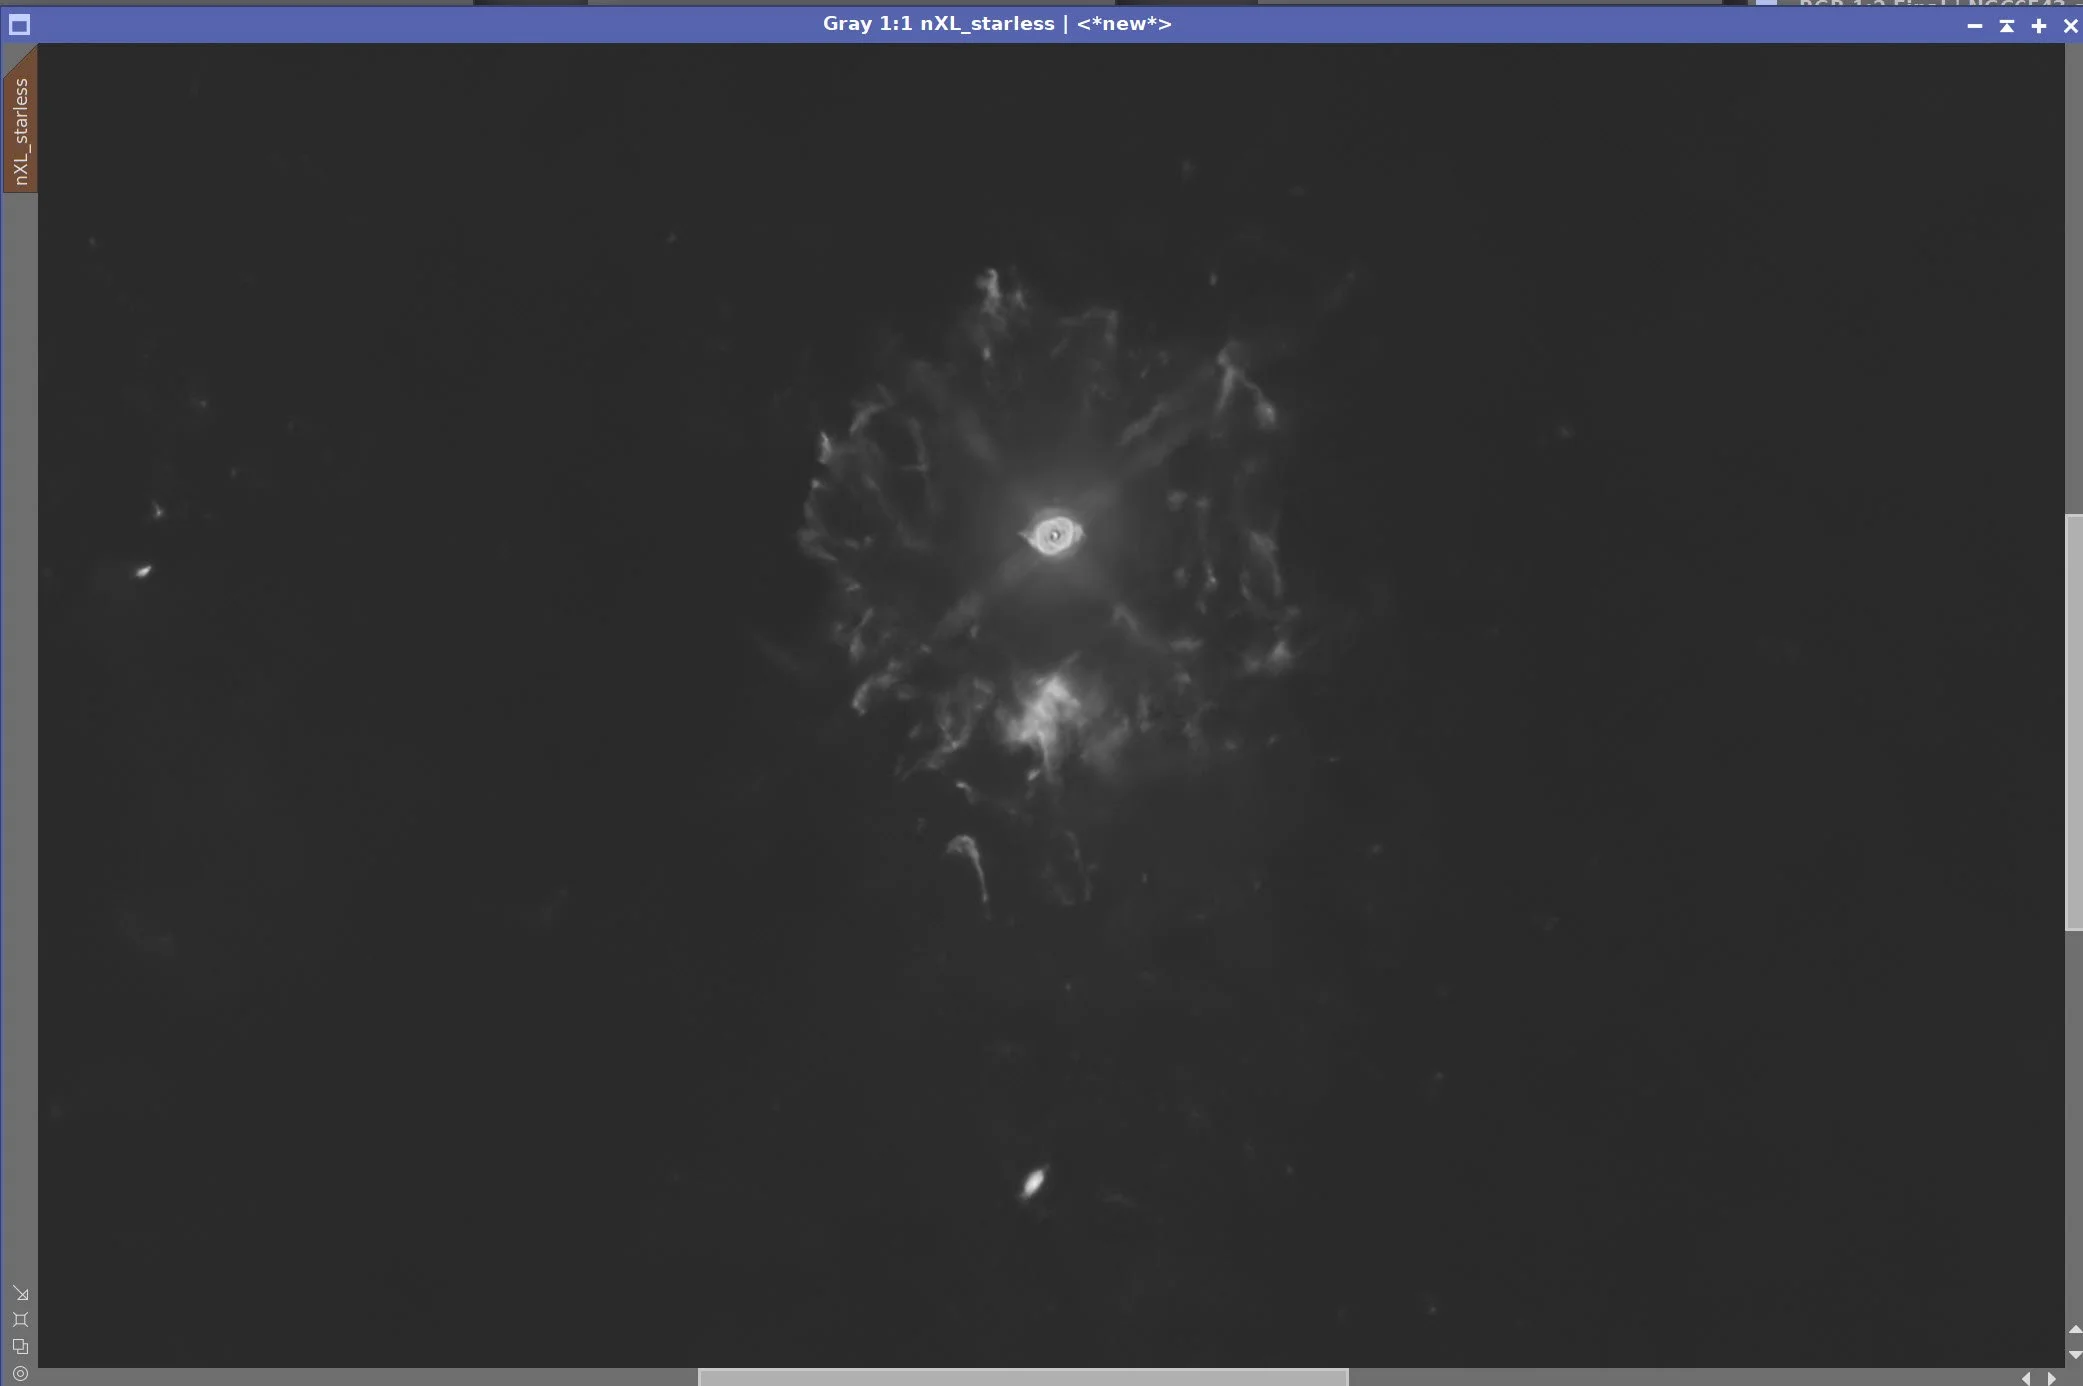Viewport: 2083px width, 1386px height.
Task: Select the nXL_starless view tab
Action: [x=20, y=130]
